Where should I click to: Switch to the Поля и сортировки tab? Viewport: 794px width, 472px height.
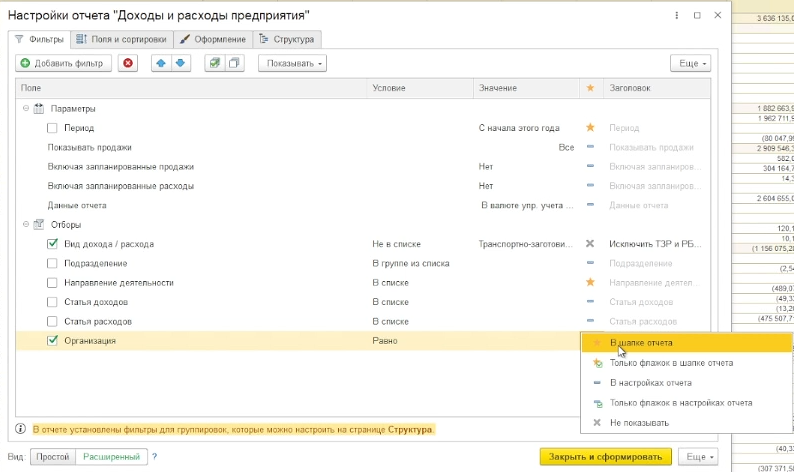pyautogui.click(x=122, y=39)
